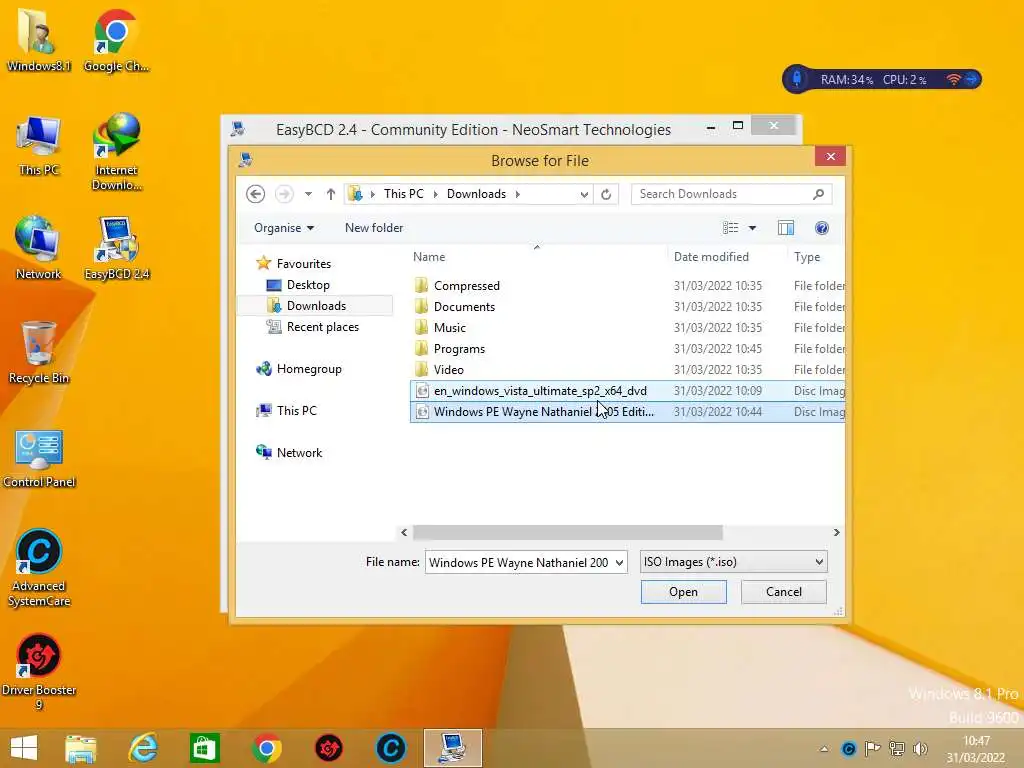Open Internet Download Manager desktop icon
Viewport: 1024px width, 768px height.
(116, 152)
